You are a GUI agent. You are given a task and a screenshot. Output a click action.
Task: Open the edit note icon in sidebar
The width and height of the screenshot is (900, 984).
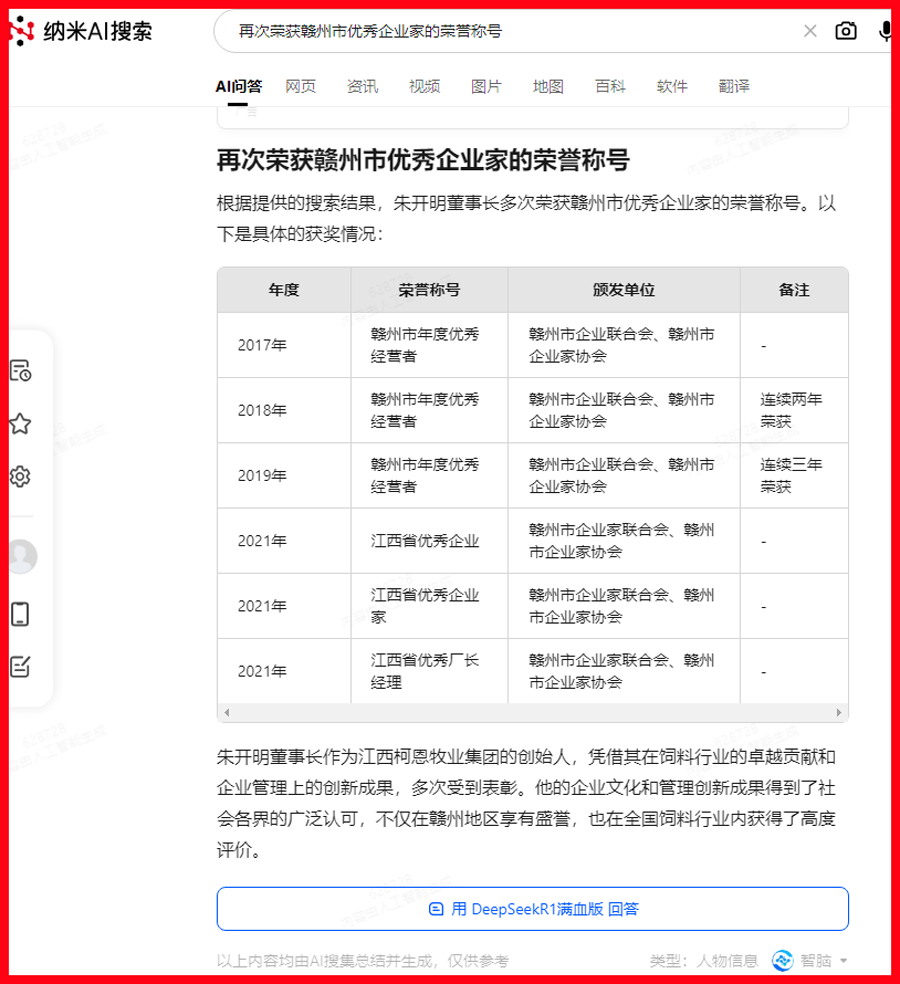20,666
